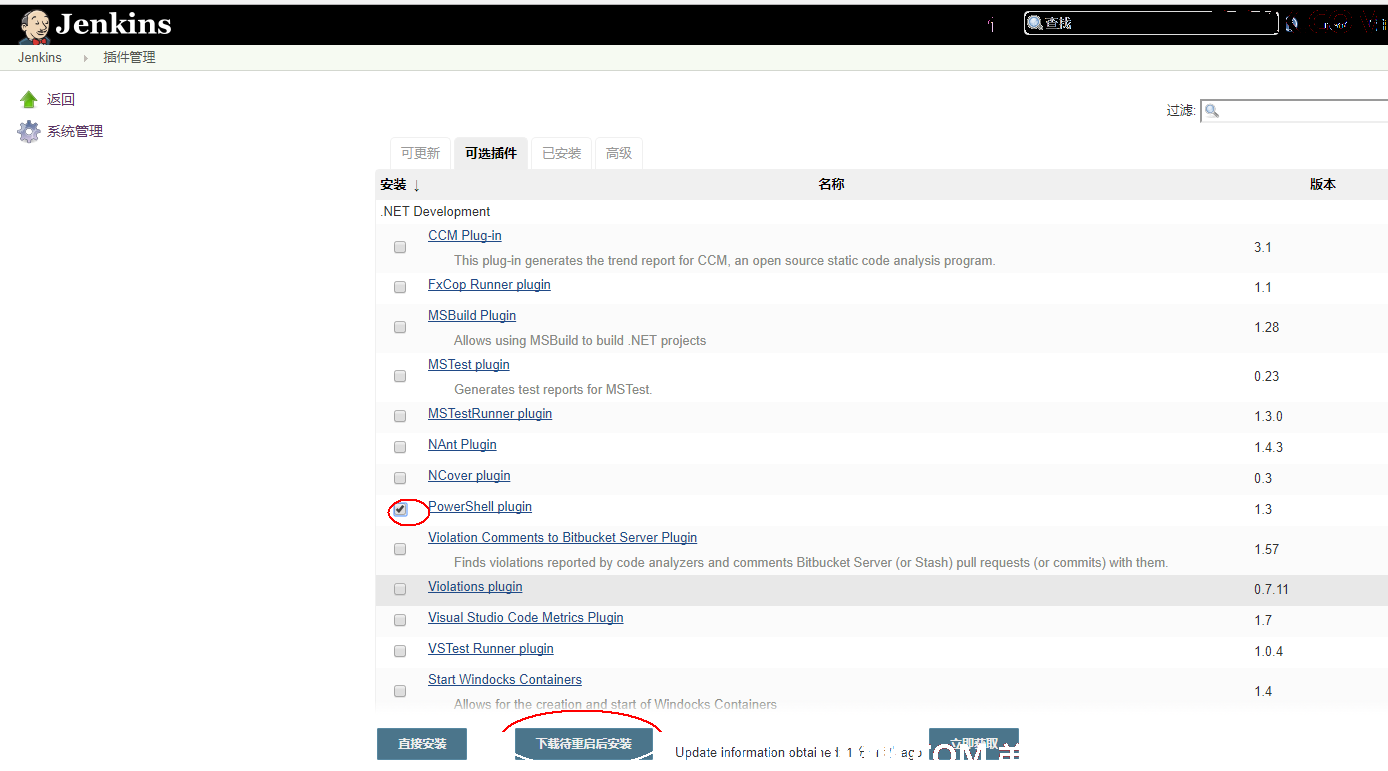Click the 下载待重启后安装 button

[x=584, y=744]
